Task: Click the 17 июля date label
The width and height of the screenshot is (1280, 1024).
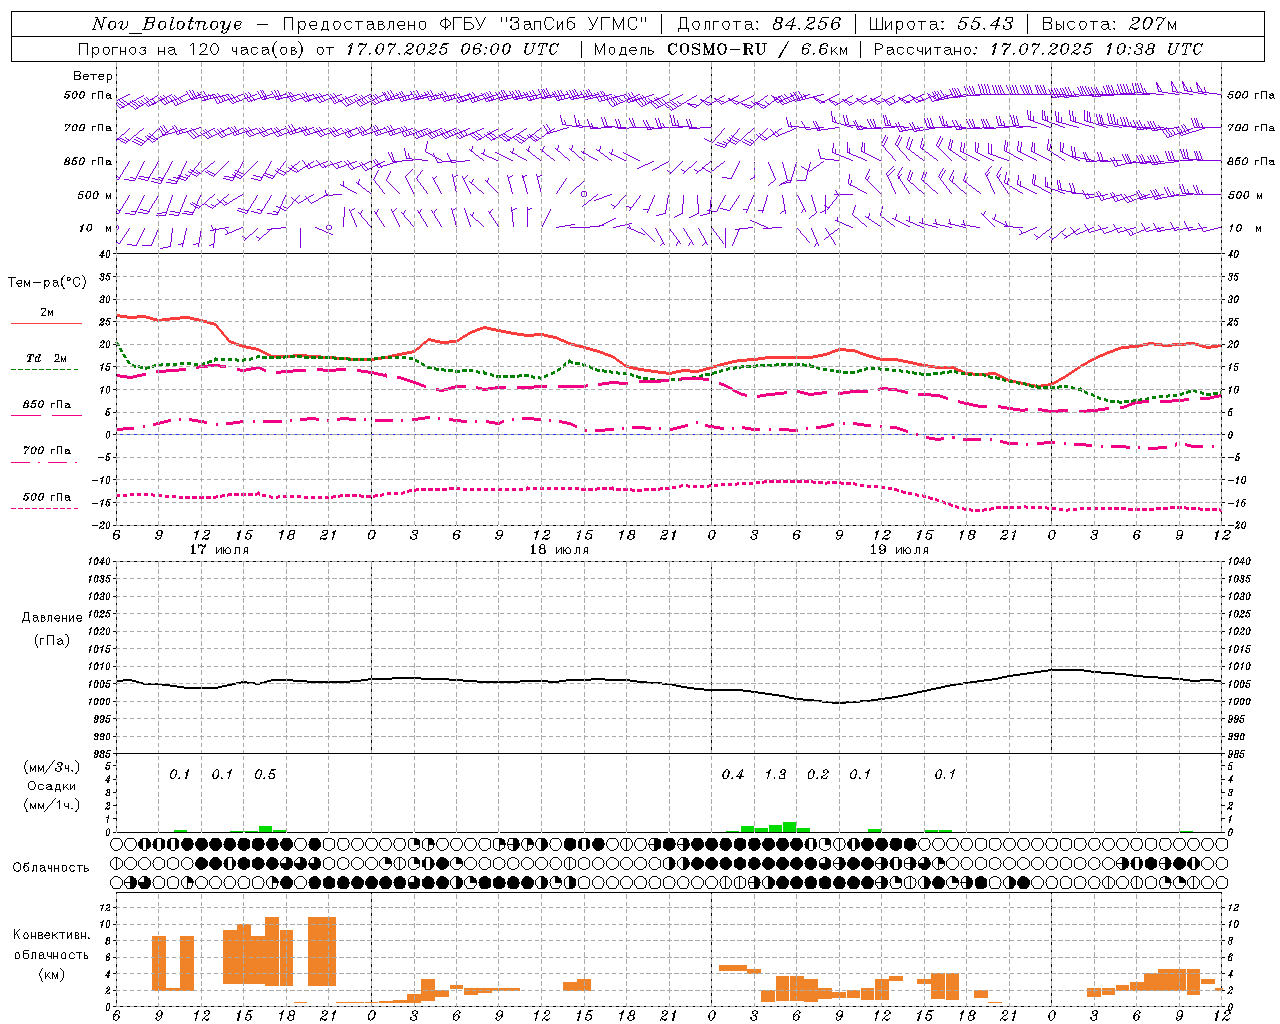Action: coord(219,550)
